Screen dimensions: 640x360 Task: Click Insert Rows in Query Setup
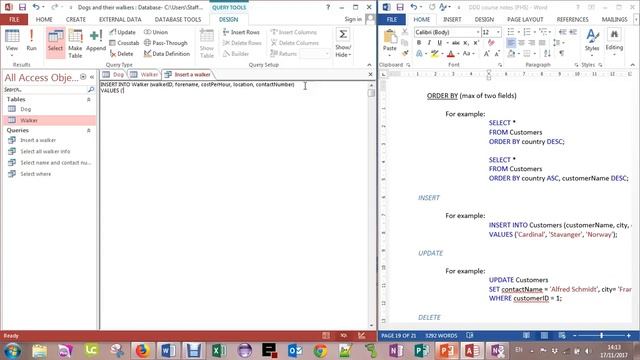[241, 32]
